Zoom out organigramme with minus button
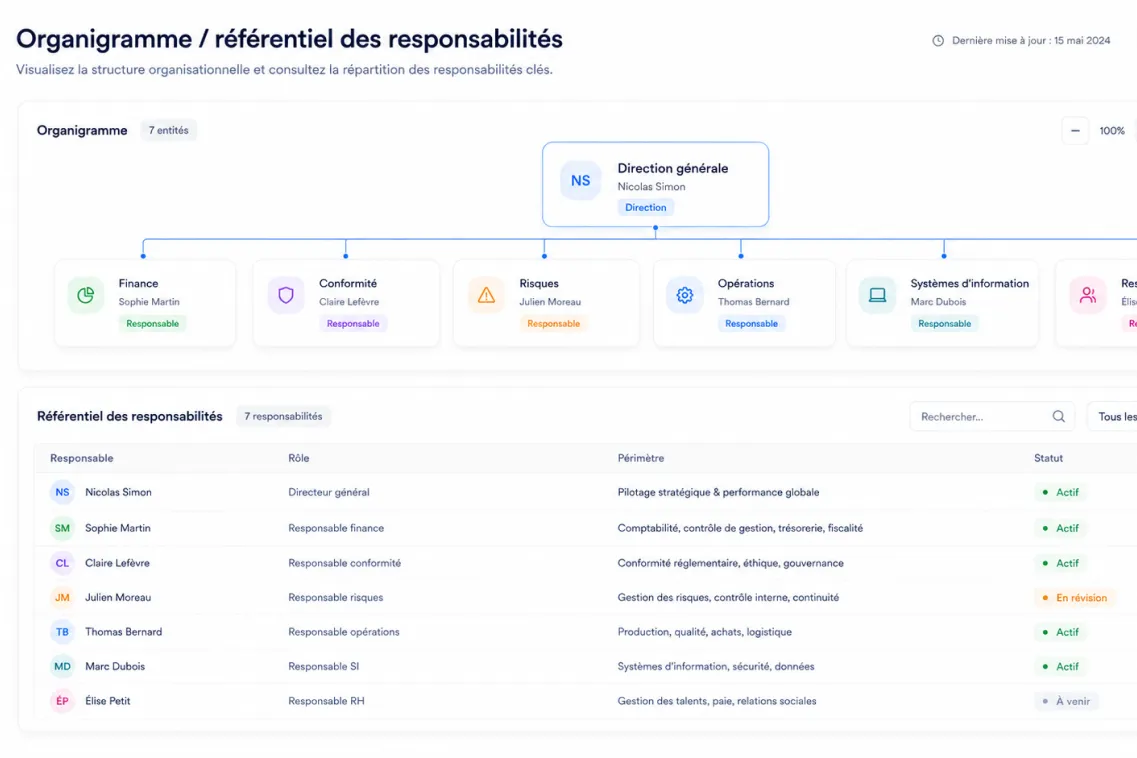This screenshot has width=1137, height=758. [1075, 131]
